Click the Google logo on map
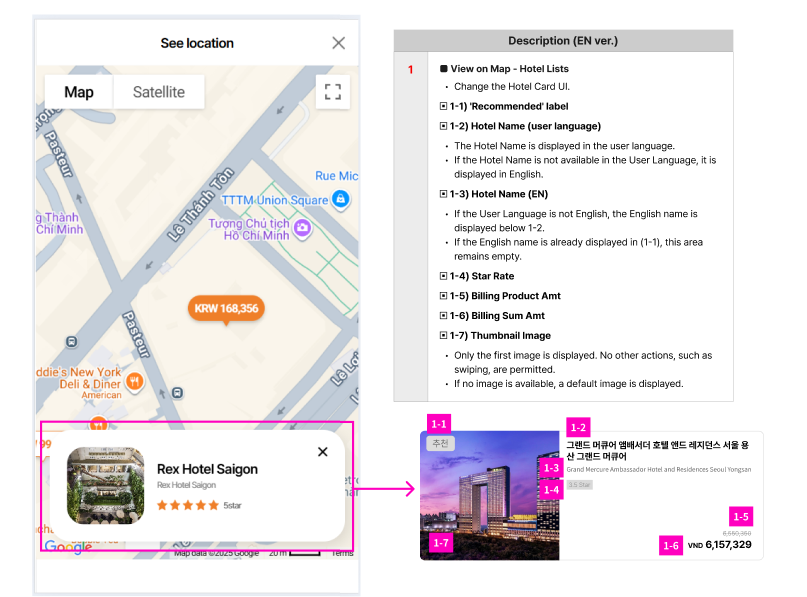807x597 pixels. [68, 547]
